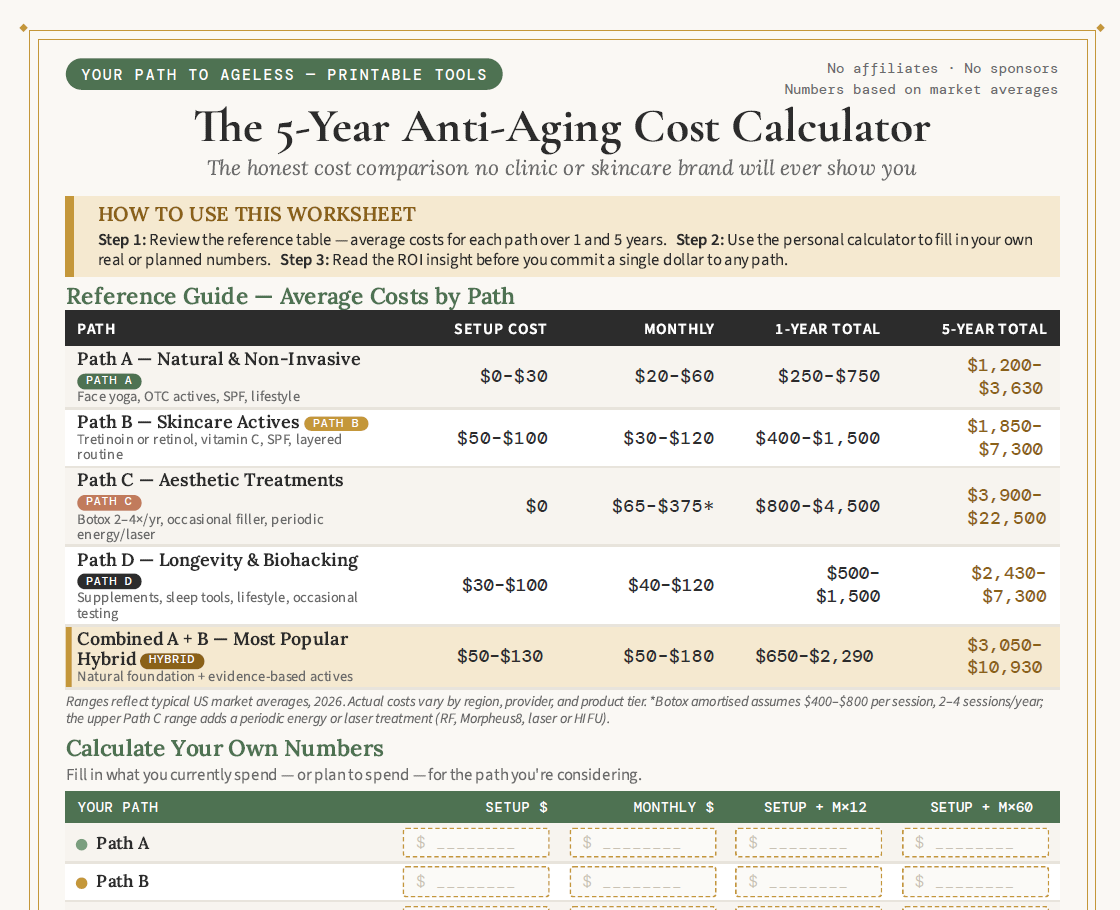Click the 'MONTHLY $' calculator header
Image resolution: width=1120 pixels, height=910 pixels.
coord(674,807)
